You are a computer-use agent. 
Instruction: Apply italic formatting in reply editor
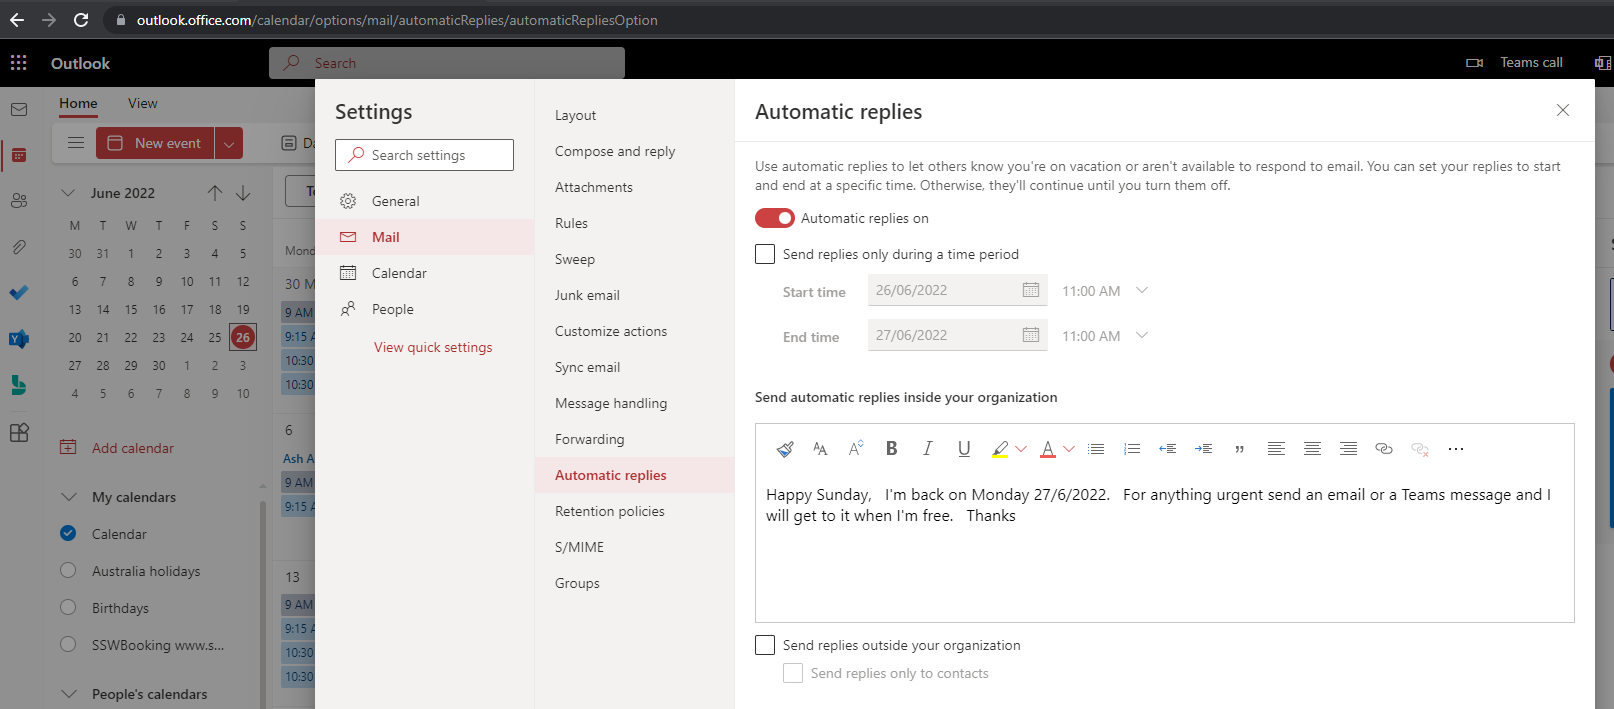click(927, 449)
